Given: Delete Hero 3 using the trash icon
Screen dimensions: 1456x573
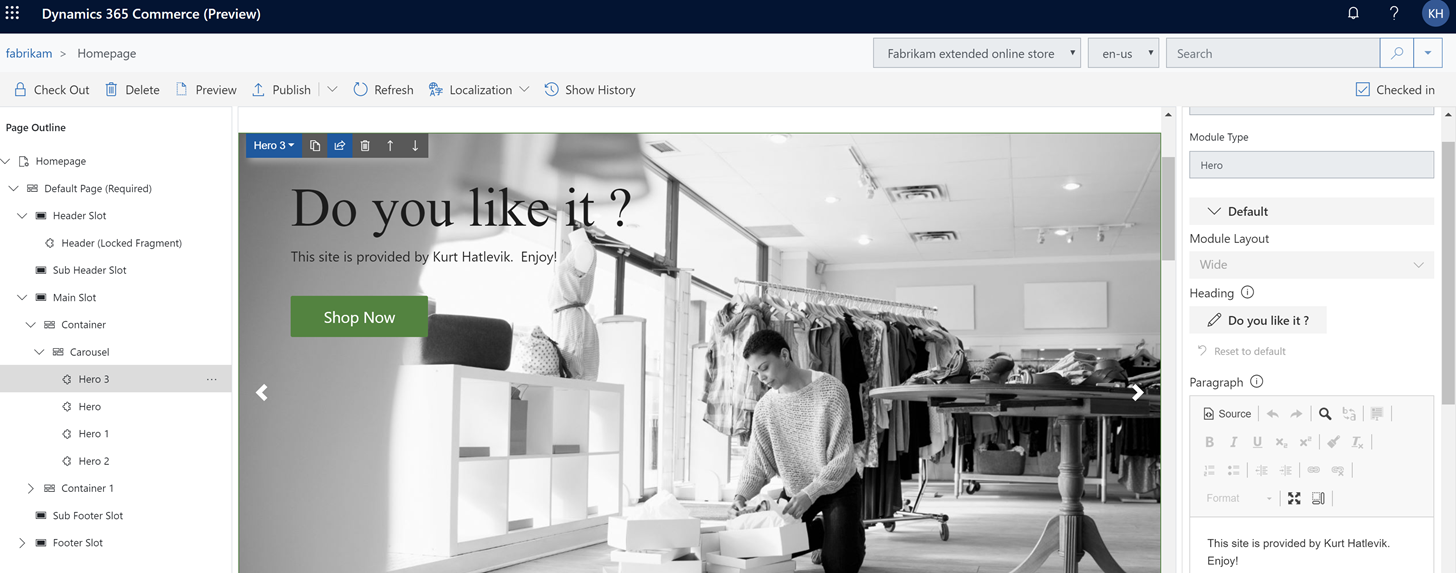Looking at the screenshot, I should [x=365, y=146].
